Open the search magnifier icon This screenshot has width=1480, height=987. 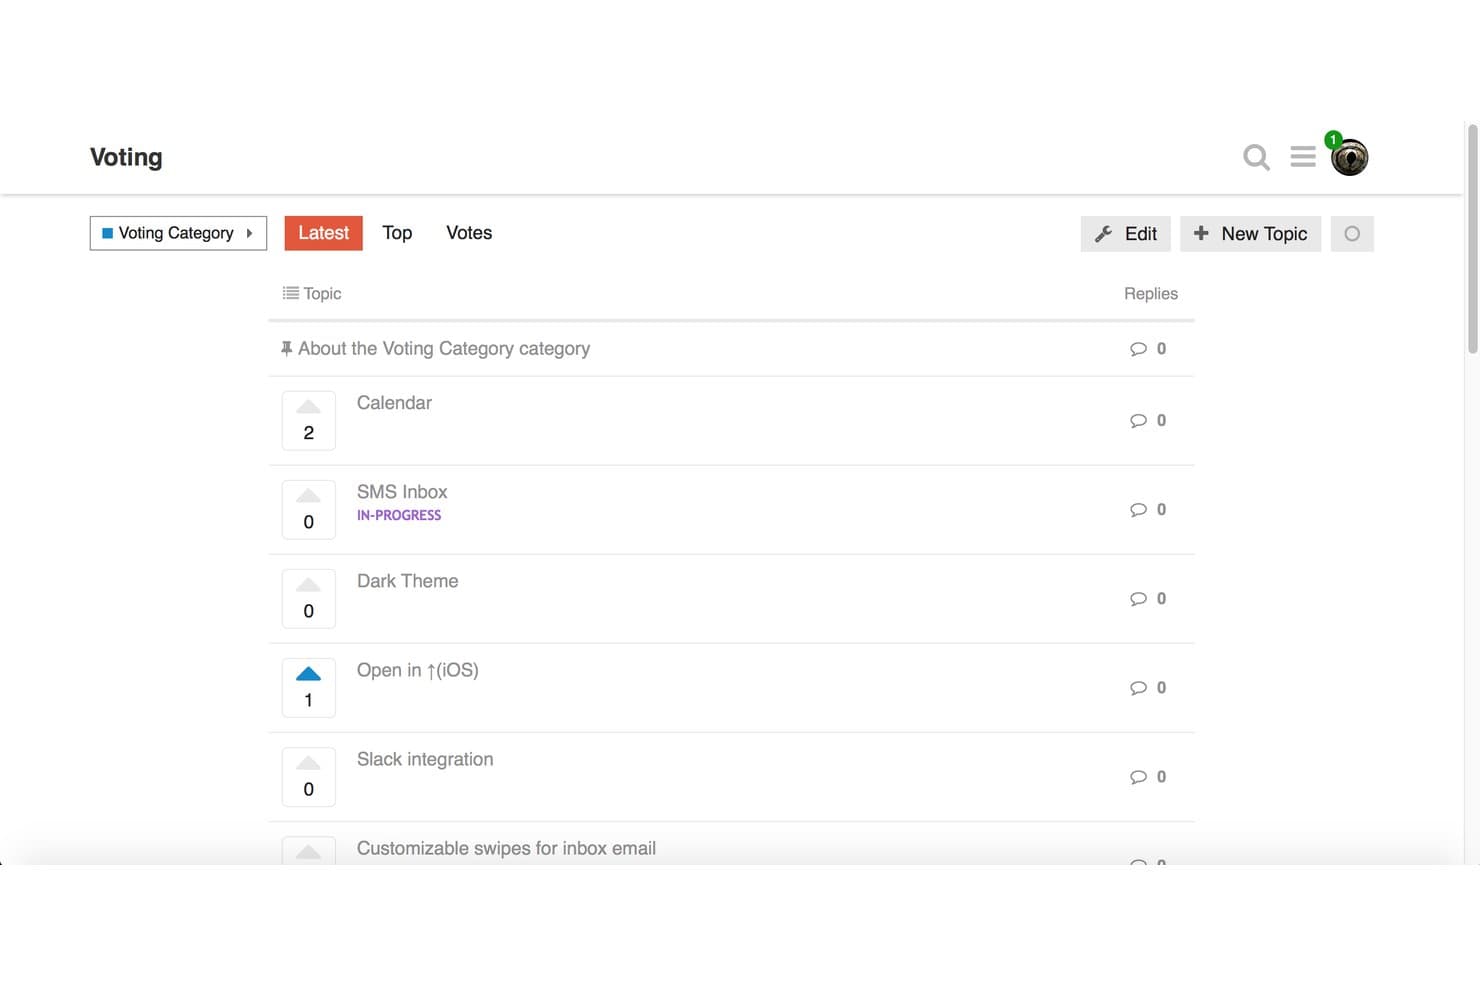(x=1256, y=157)
